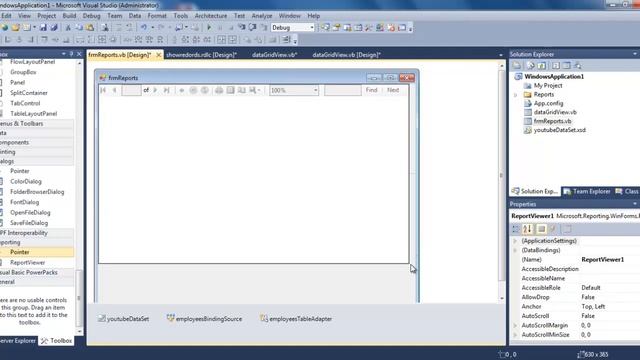Image resolution: width=640 pixels, height=360 pixels.
Task: Open the Project menu
Action: coord(47,16)
